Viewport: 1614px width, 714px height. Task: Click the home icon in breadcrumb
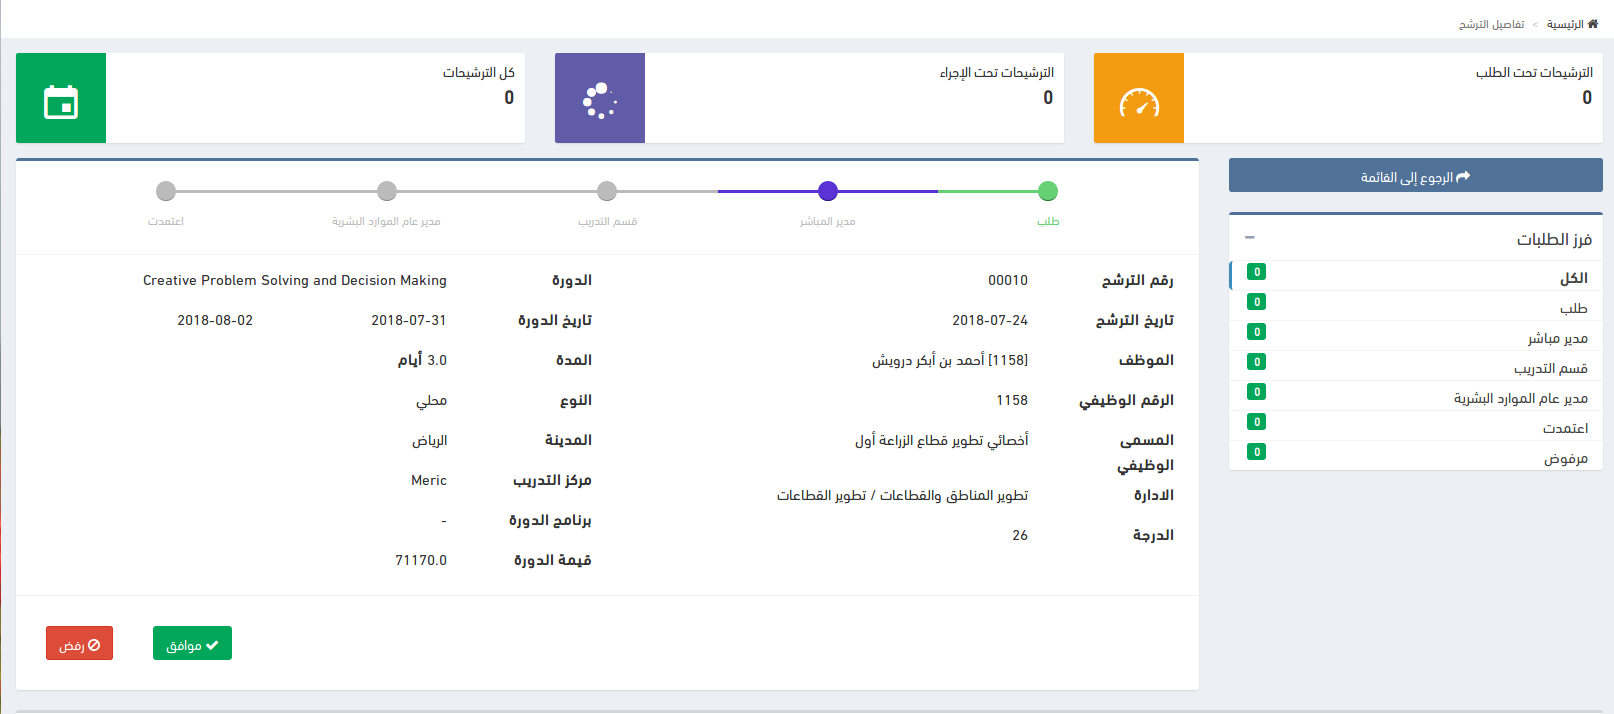click(x=1593, y=24)
